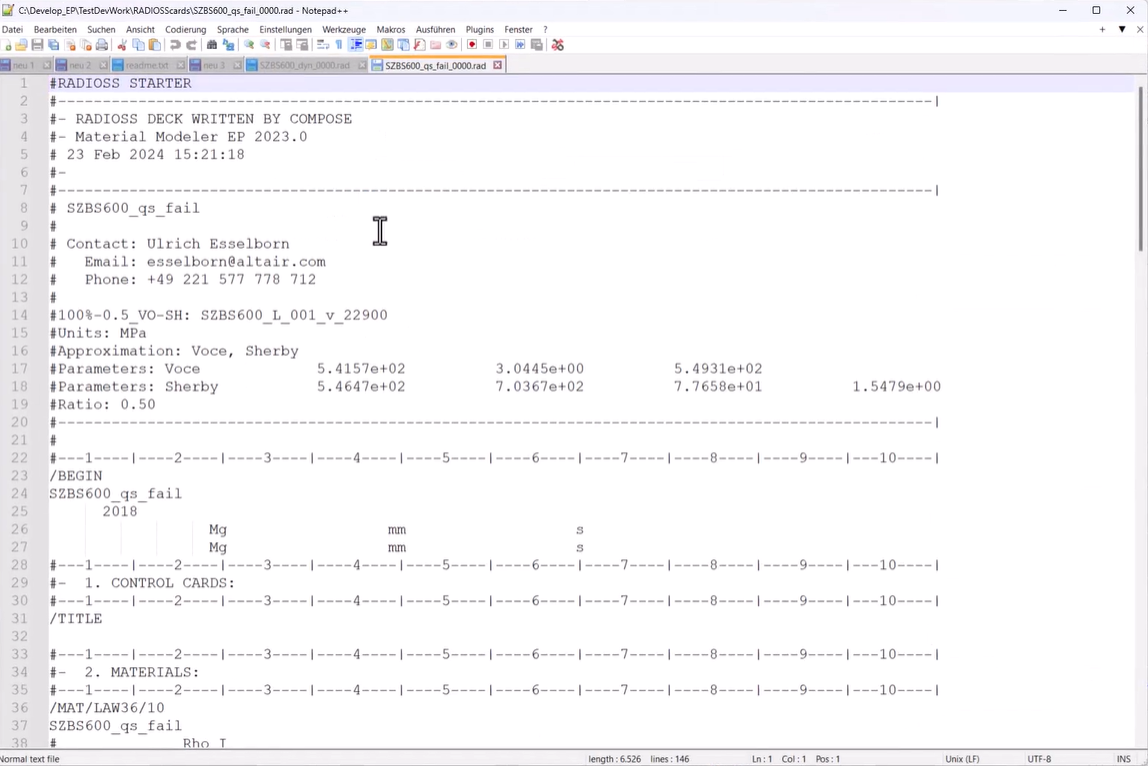The image size is (1148, 766).
Task: Zoom in with the magnifier plus icon
Action: click(249, 45)
